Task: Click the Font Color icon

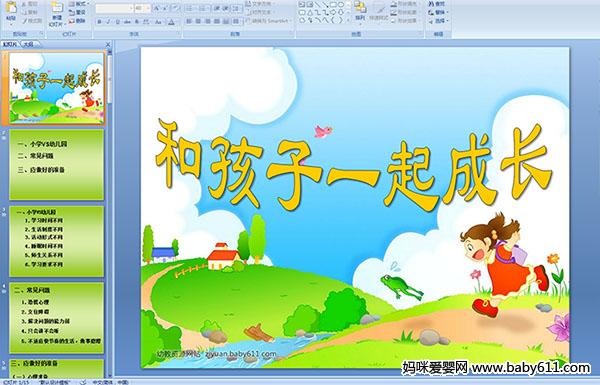Action: [171, 22]
